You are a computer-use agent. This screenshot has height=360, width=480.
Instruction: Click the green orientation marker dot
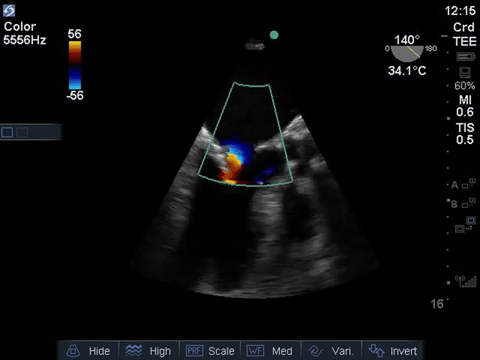click(x=274, y=35)
